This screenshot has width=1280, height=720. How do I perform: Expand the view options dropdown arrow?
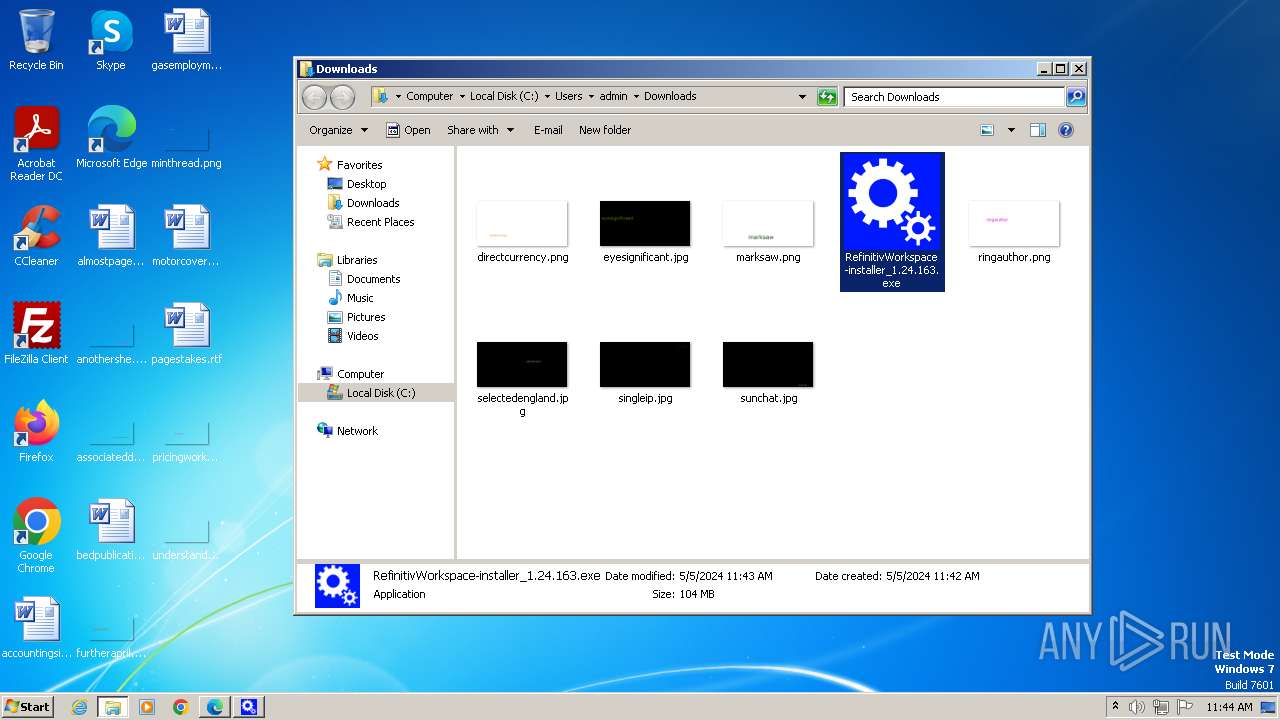click(x=1011, y=130)
